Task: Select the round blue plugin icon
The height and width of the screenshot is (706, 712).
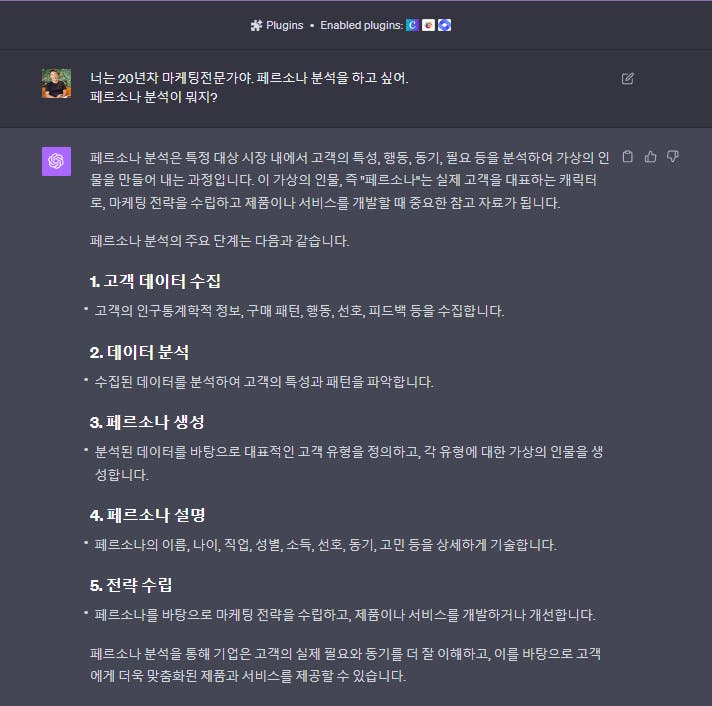Action: tap(445, 25)
